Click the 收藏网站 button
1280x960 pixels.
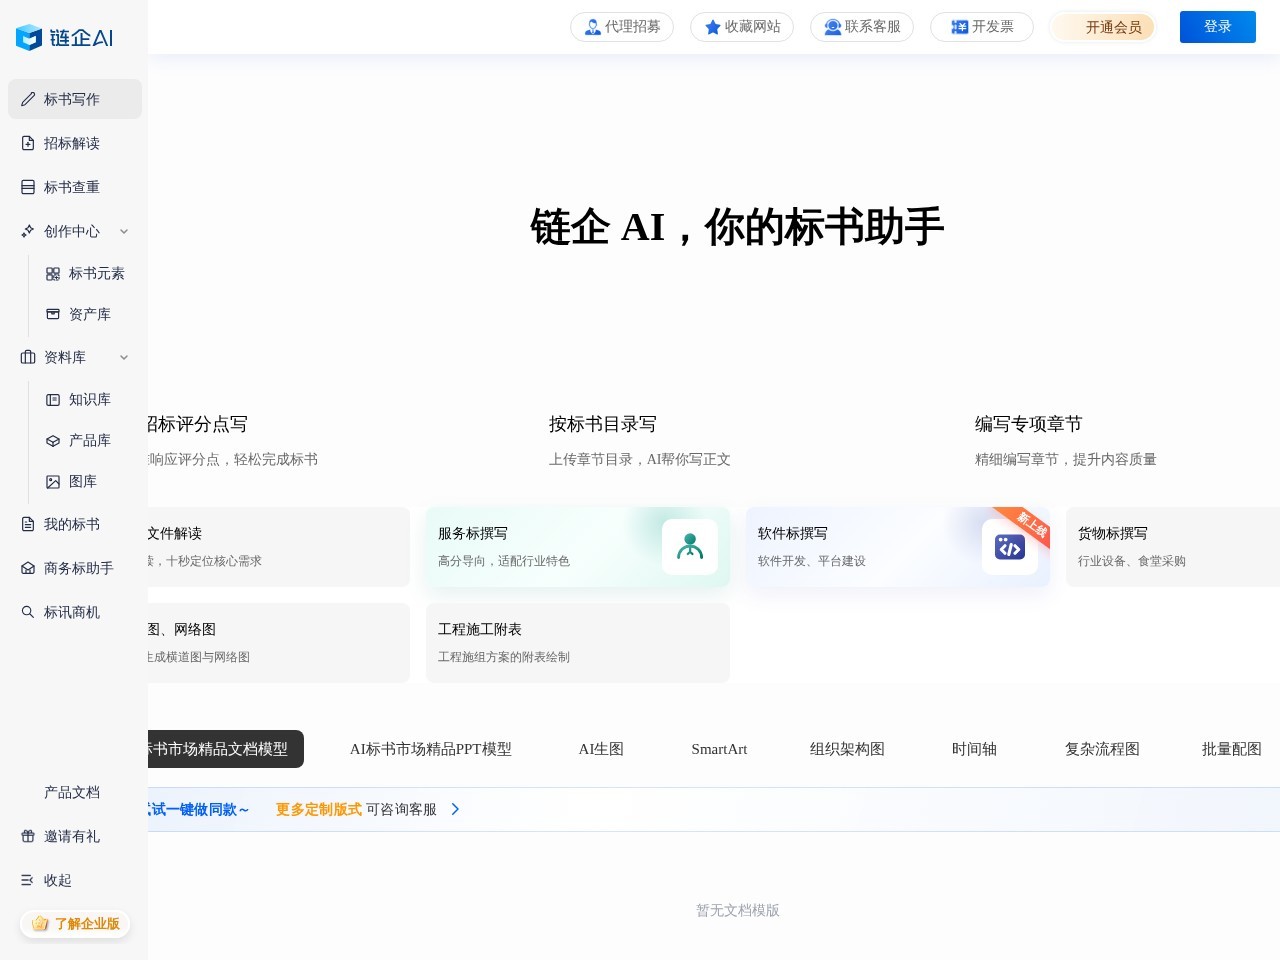tap(742, 27)
